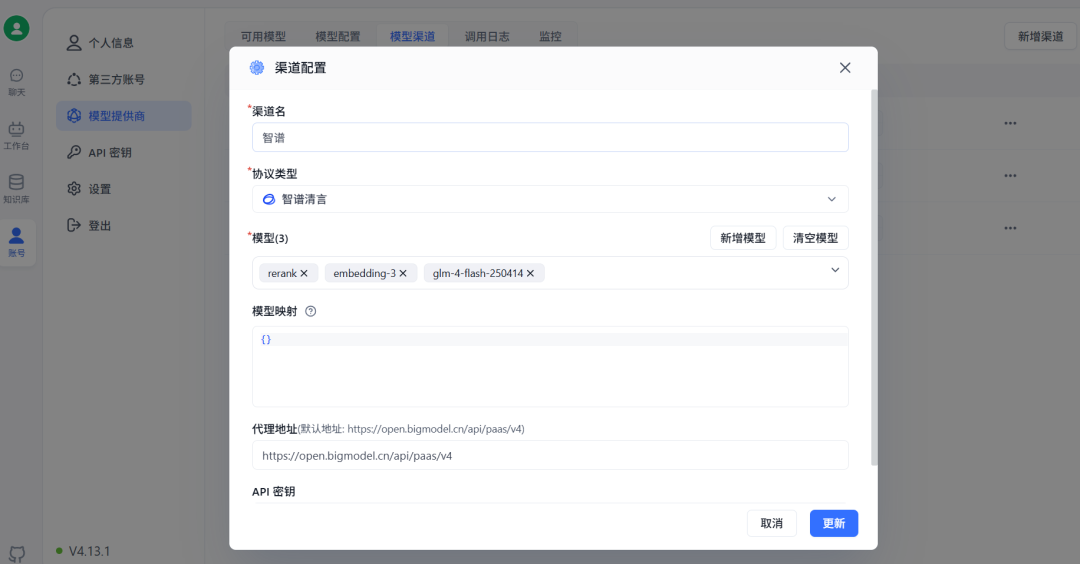Expand the model selection dropdown arrow
The image size is (1080, 564).
835,270
